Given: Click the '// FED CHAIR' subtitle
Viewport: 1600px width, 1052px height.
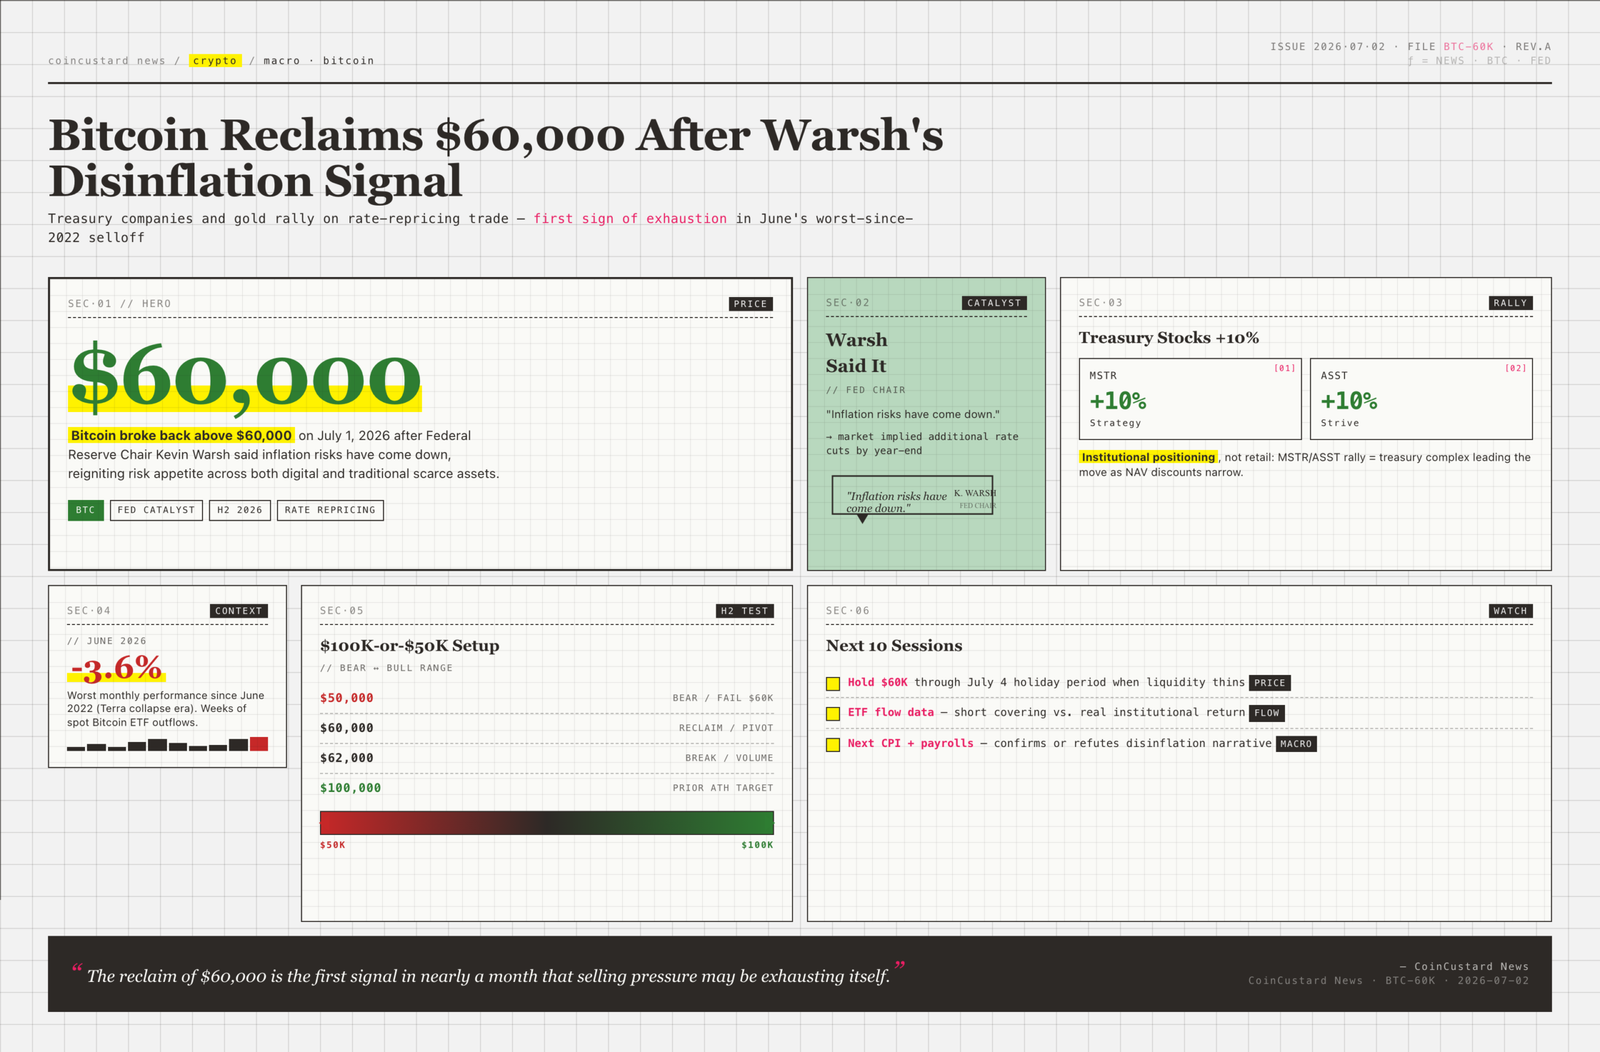Looking at the screenshot, I should tap(866, 390).
